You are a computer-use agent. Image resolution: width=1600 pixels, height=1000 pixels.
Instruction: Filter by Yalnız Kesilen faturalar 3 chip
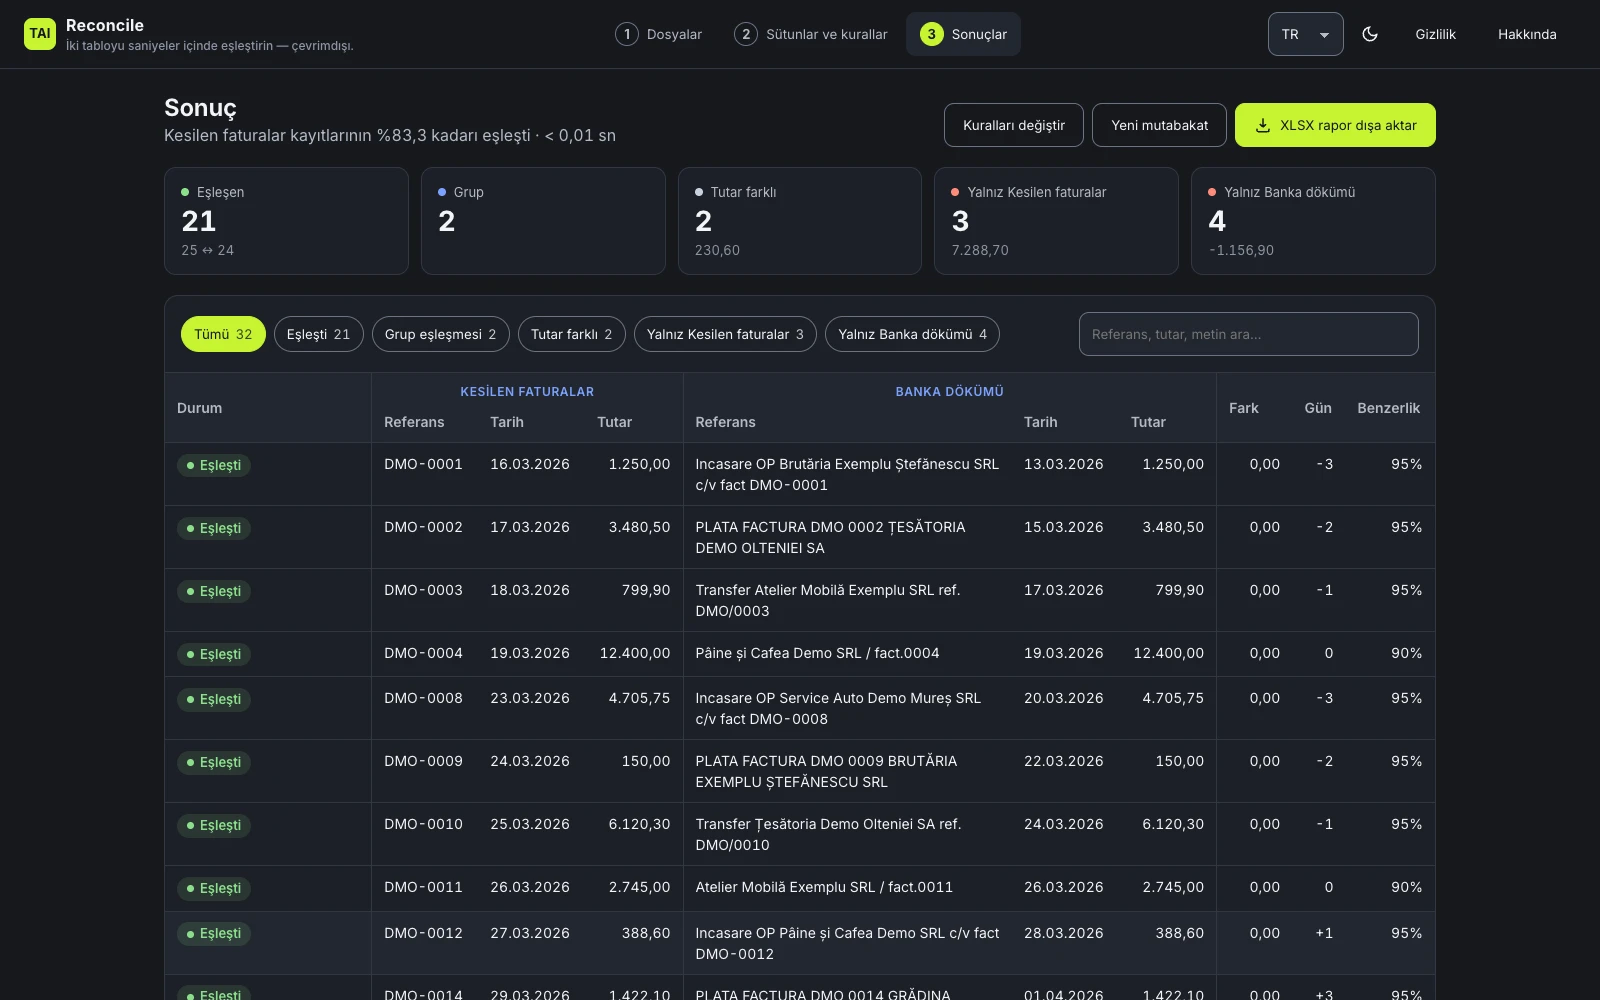[725, 334]
